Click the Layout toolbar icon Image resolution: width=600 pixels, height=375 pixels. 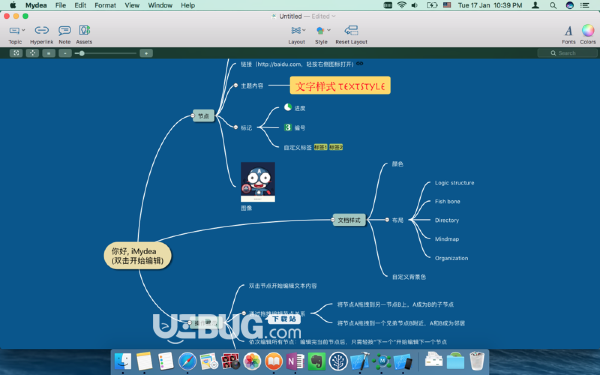[x=296, y=30]
